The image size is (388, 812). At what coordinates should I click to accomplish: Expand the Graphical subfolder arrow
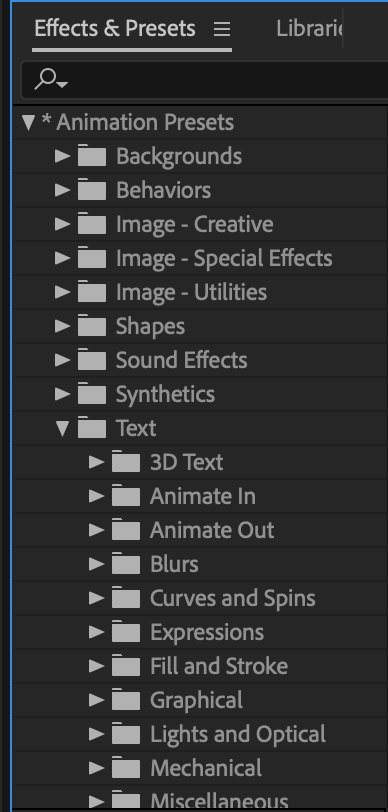(96, 700)
